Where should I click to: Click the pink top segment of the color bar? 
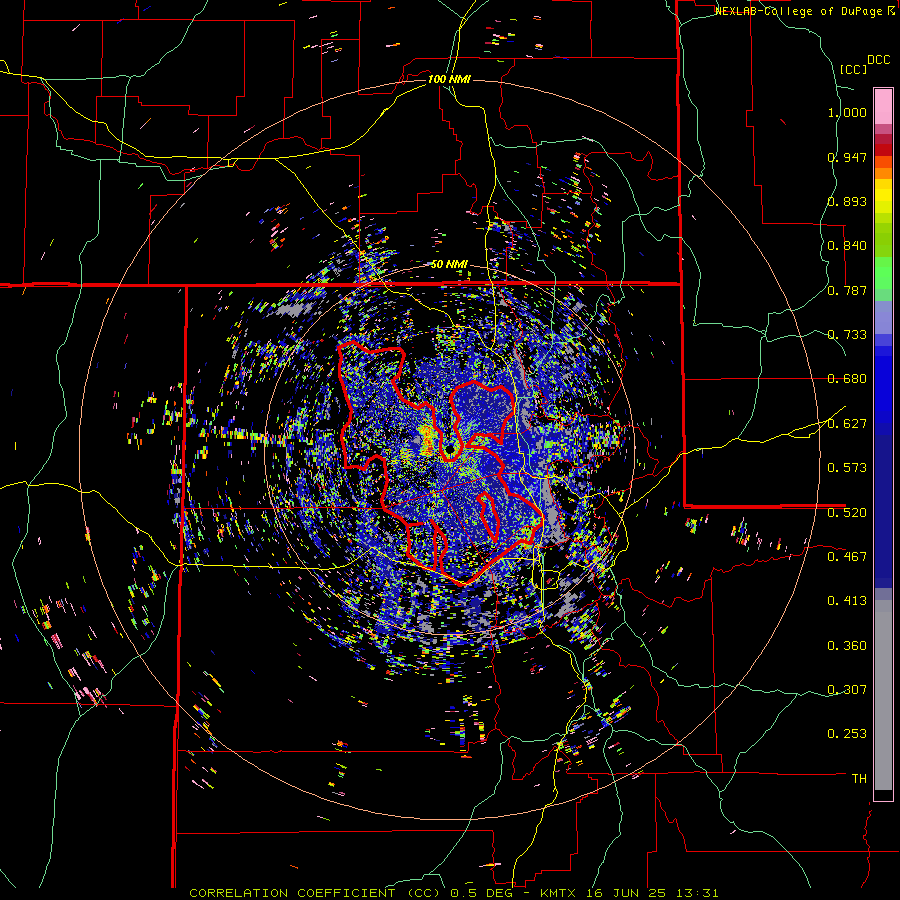pos(883,106)
